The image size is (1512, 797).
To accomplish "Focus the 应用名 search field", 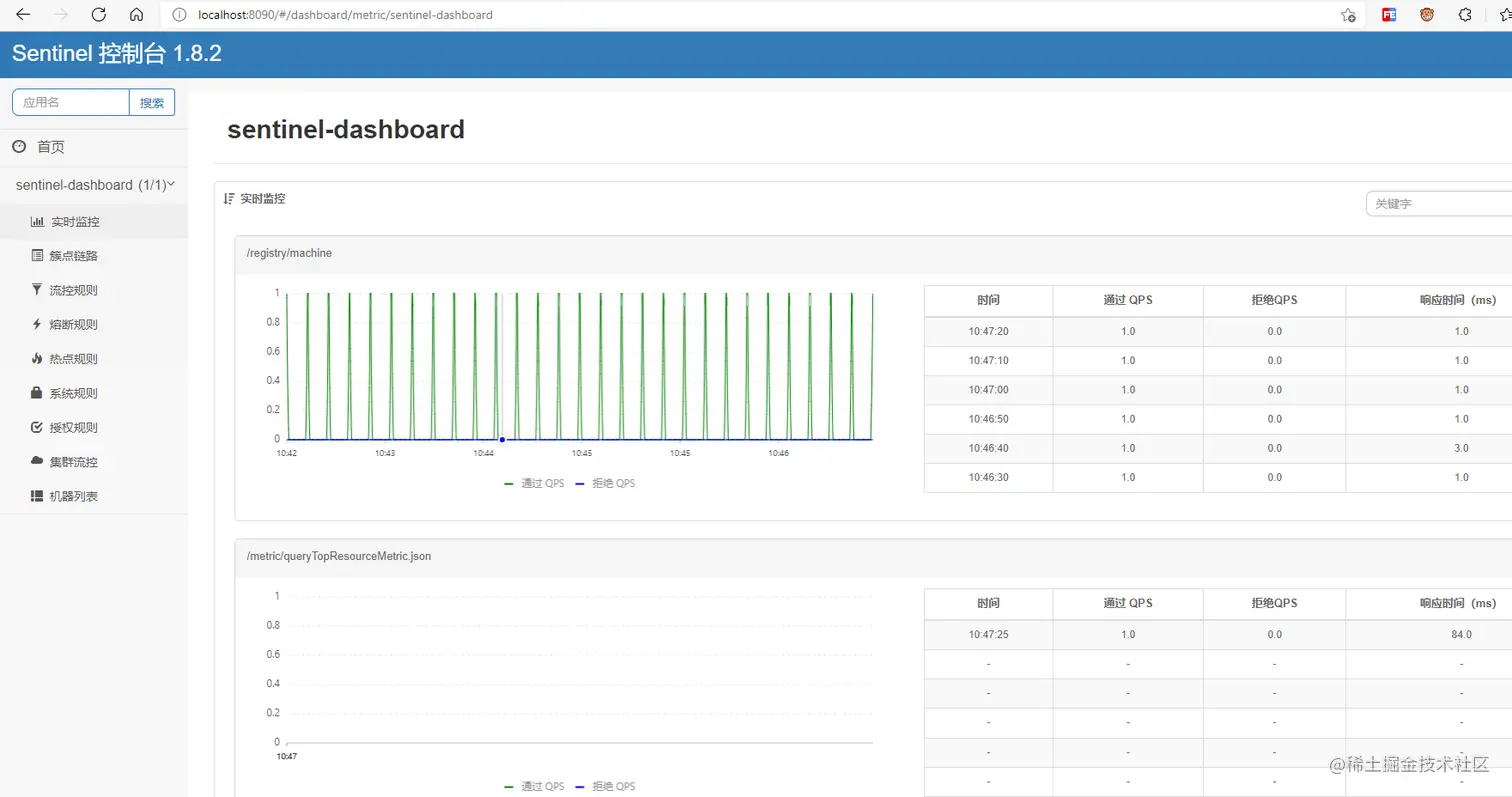I will [71, 102].
